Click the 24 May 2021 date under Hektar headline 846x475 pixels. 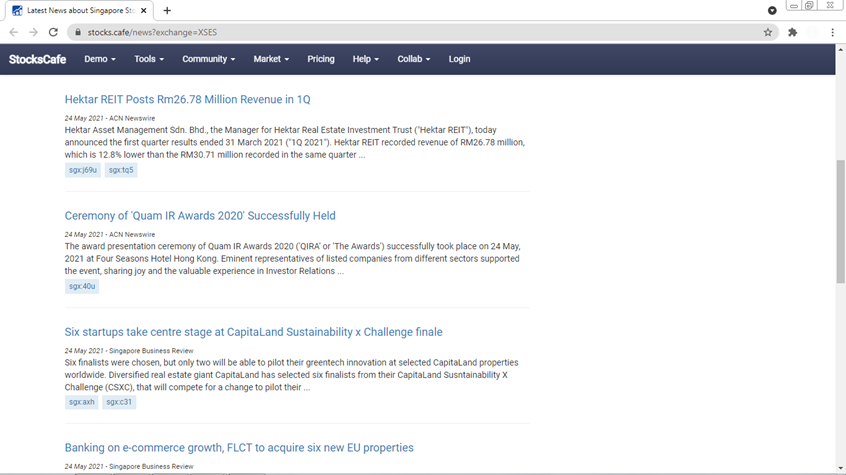84,118
